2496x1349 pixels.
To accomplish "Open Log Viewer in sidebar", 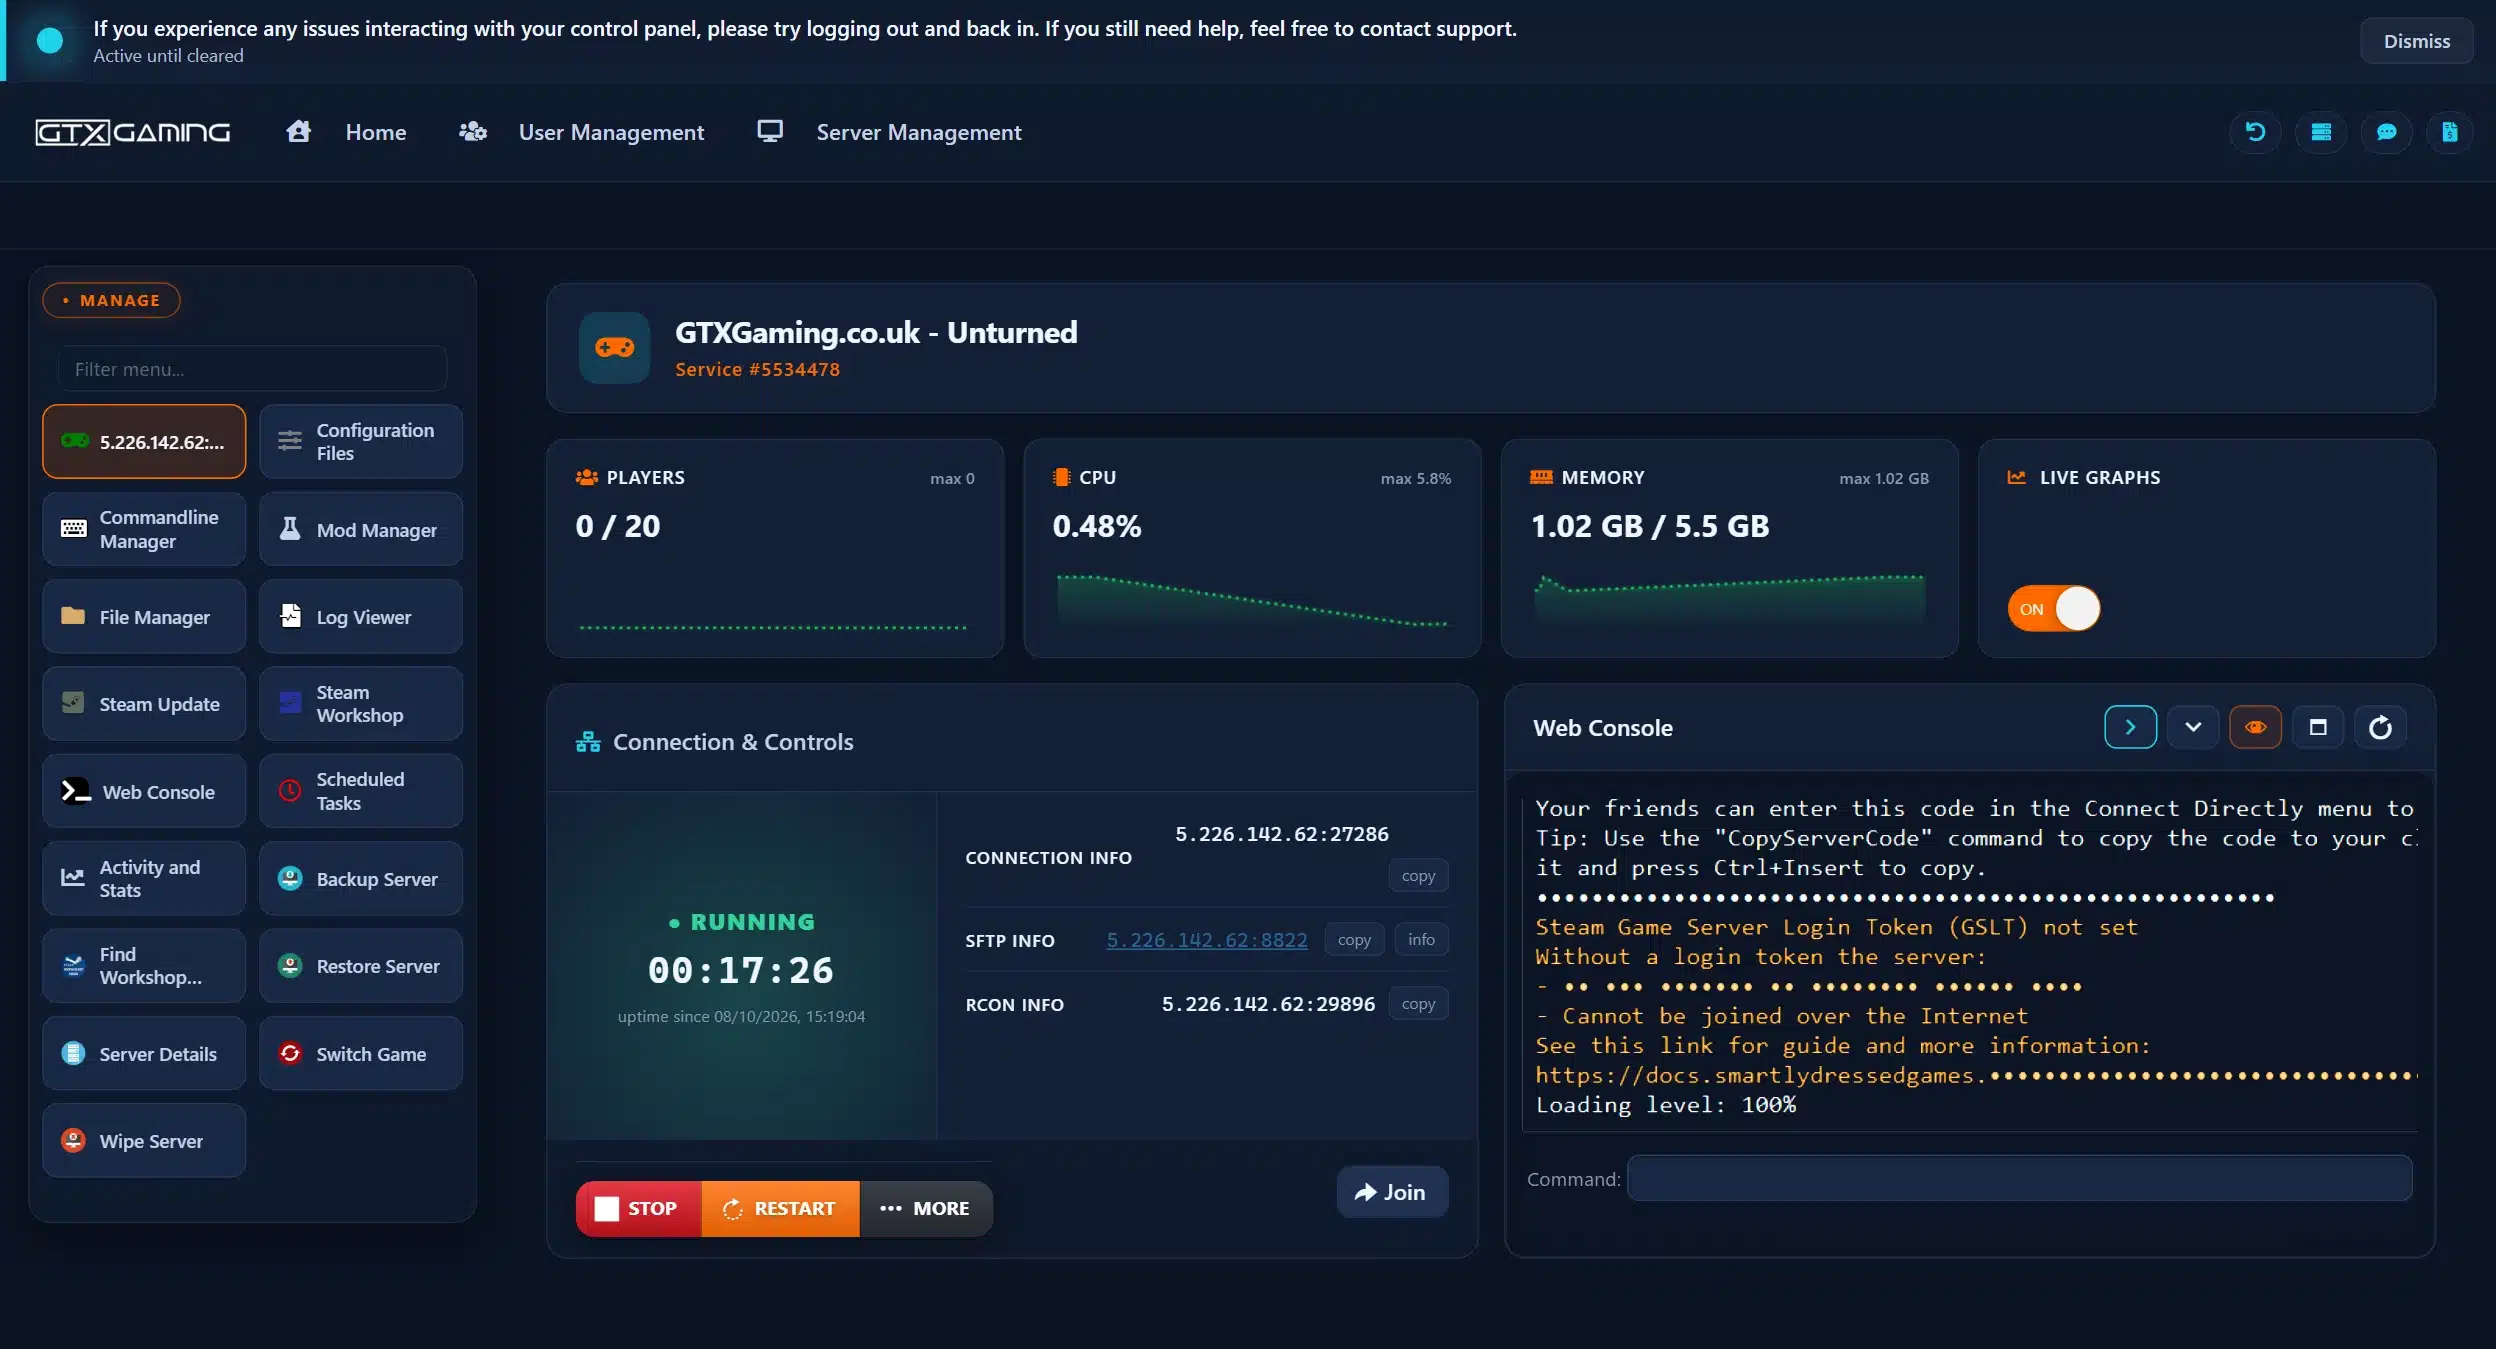I will coord(361,616).
